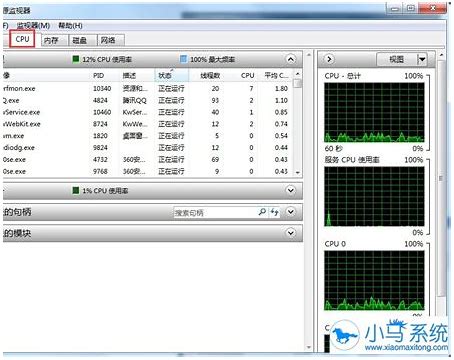Select the process with PID 4732

tap(148, 159)
